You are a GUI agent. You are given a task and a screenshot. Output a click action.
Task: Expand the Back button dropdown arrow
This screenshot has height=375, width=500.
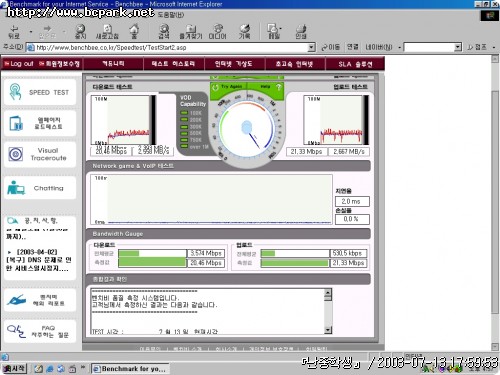click(x=31, y=32)
